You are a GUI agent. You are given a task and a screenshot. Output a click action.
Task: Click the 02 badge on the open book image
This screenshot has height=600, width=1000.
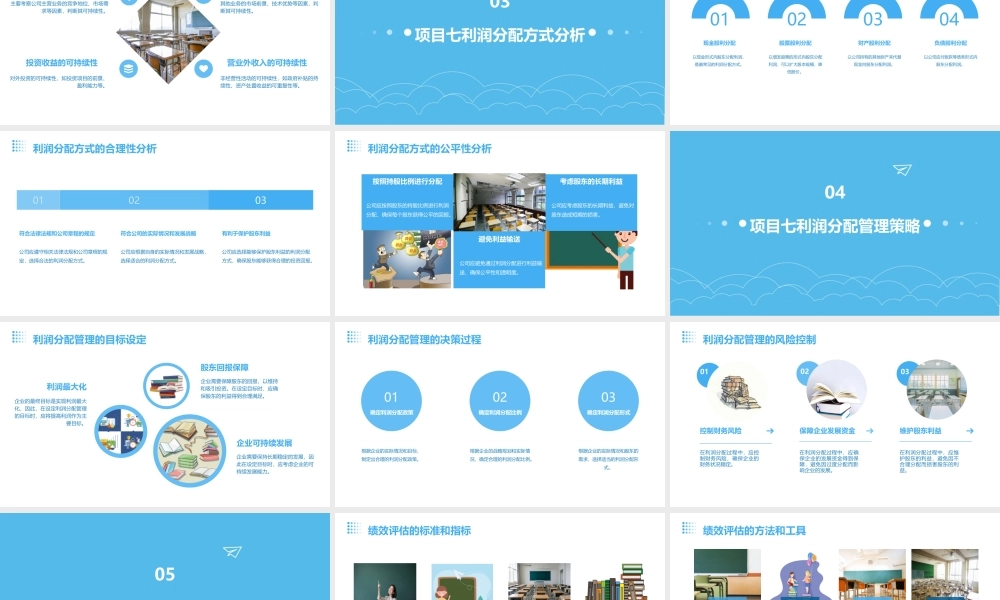tap(805, 373)
